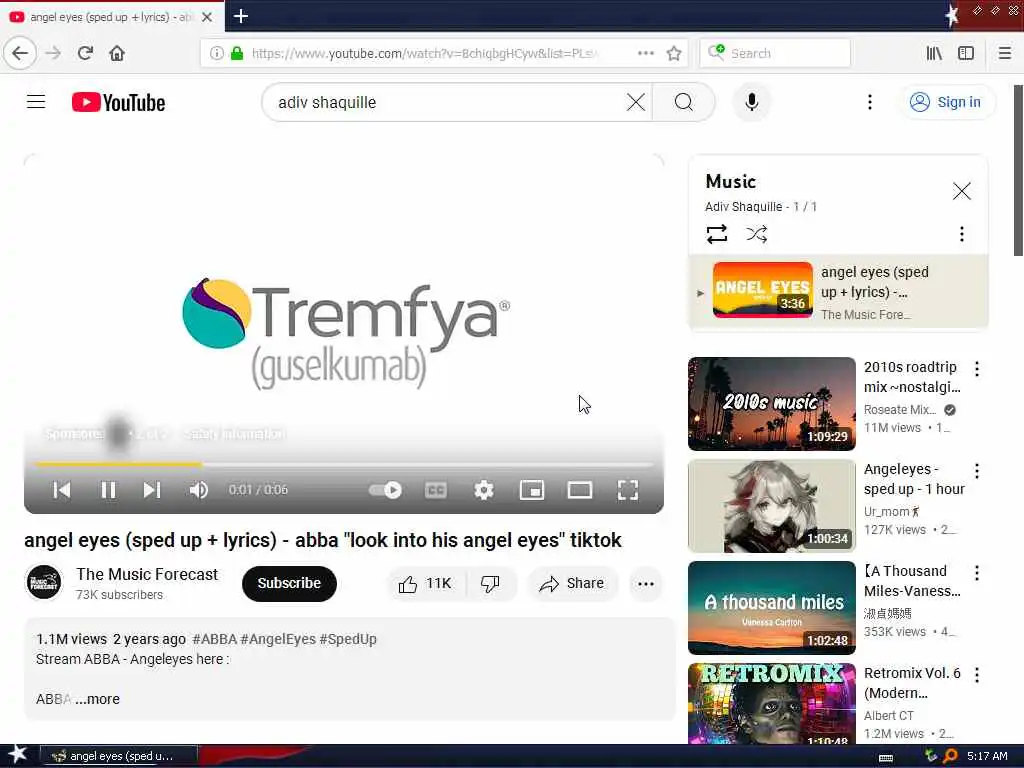This screenshot has height=768, width=1024.
Task: Subscribe to The Music Forecast
Action: point(289,583)
